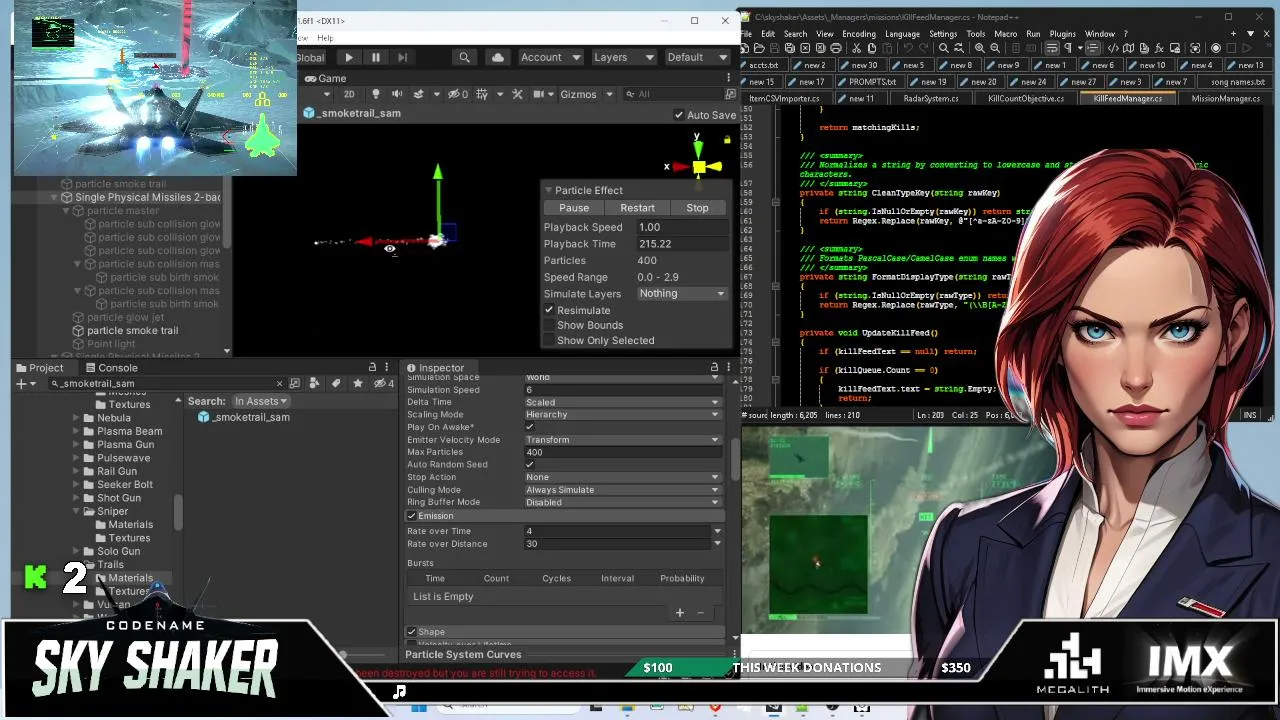Image resolution: width=1280 pixels, height=720 pixels.
Task: Toggle hidden packages eye icon in Project
Action: (x=382, y=384)
